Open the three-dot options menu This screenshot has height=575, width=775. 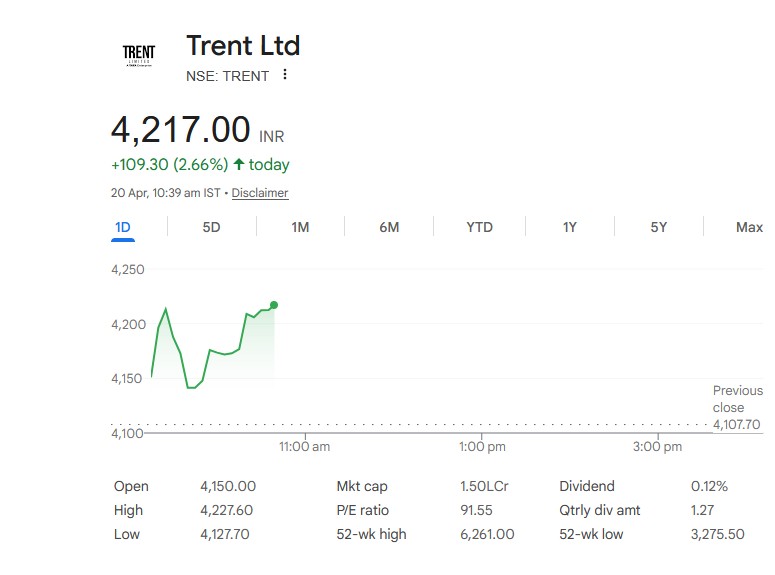click(x=285, y=75)
